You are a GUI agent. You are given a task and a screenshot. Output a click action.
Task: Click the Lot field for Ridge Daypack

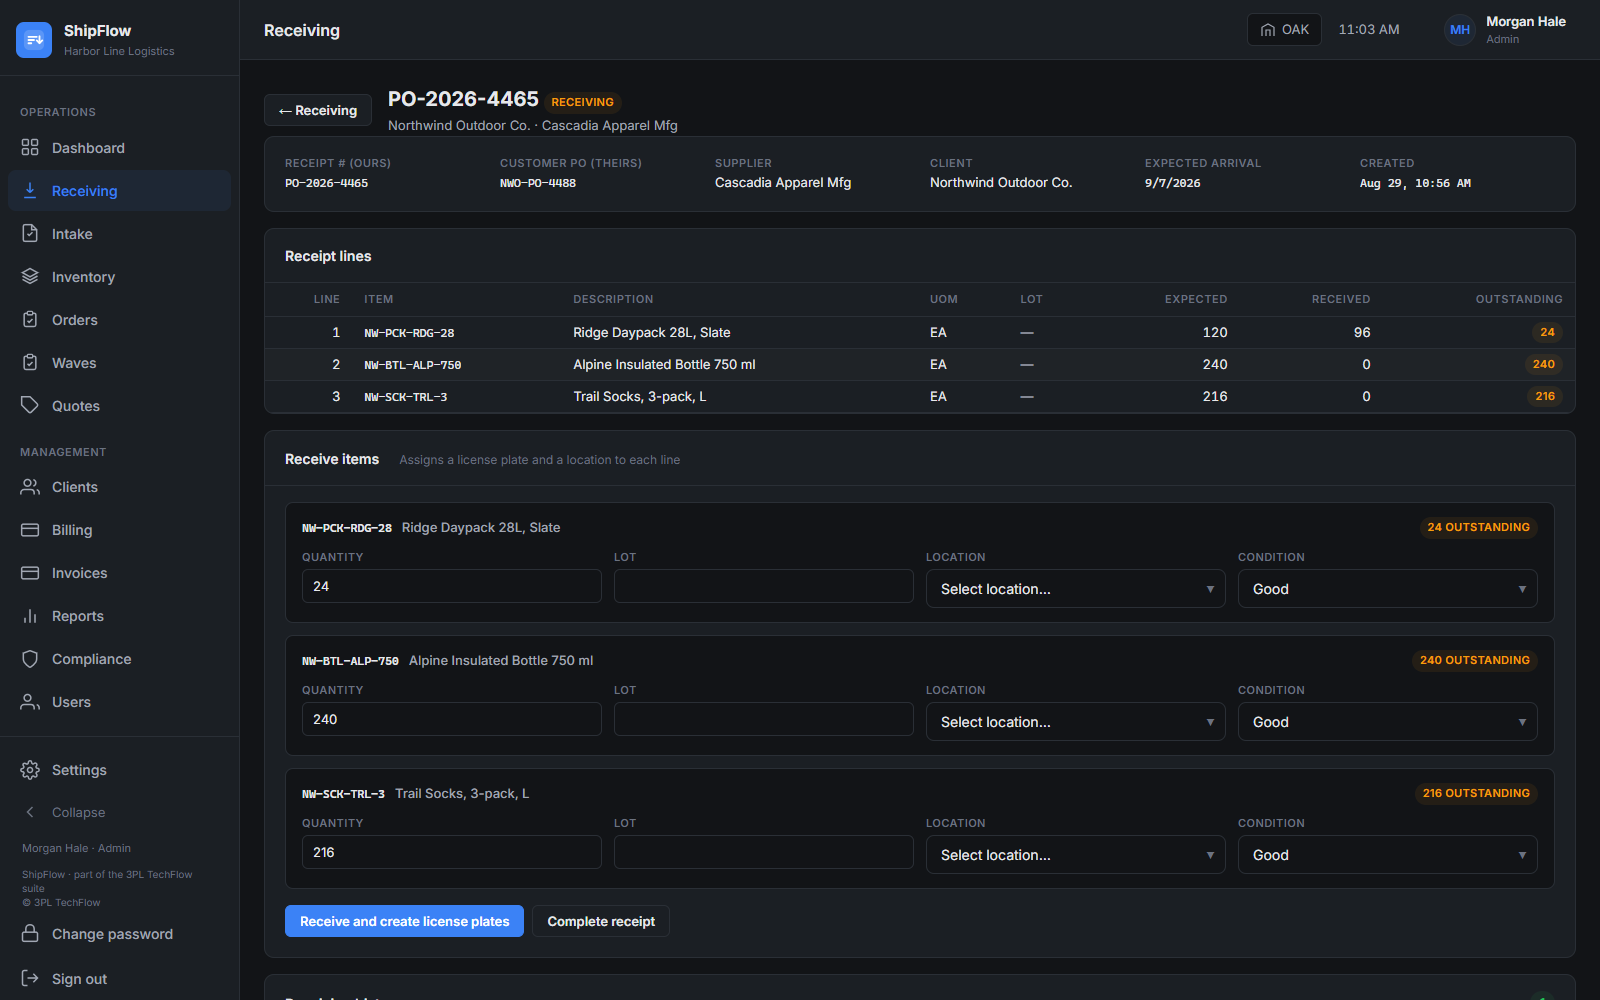764,586
